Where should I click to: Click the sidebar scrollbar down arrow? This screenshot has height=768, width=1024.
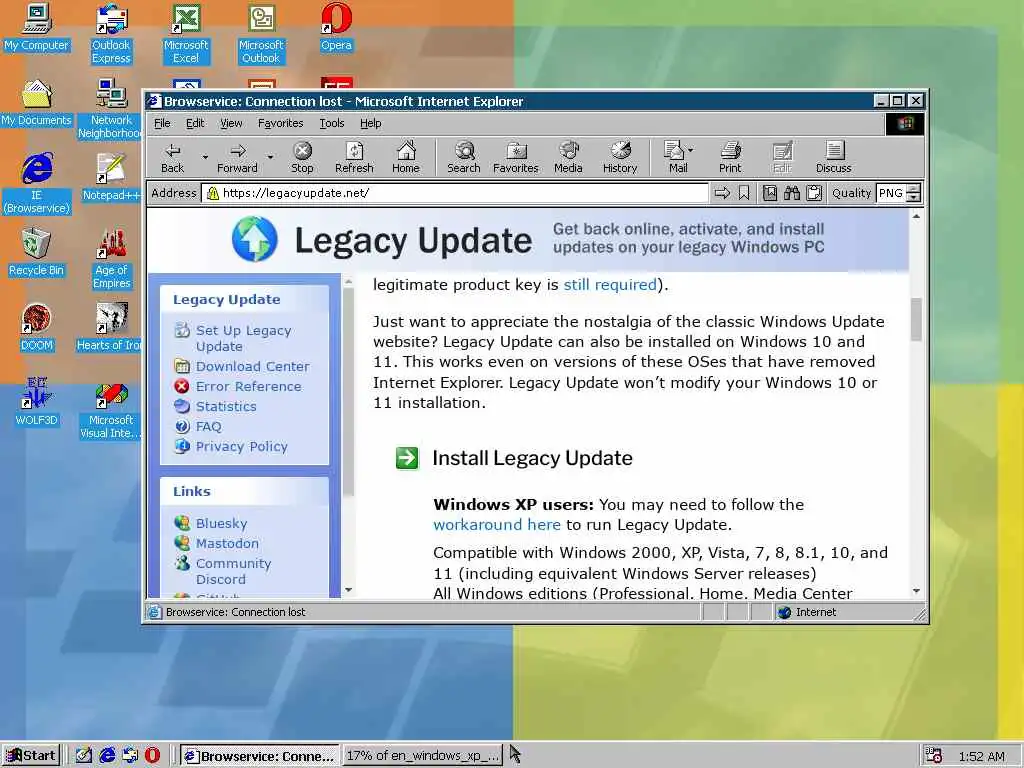pos(349,590)
